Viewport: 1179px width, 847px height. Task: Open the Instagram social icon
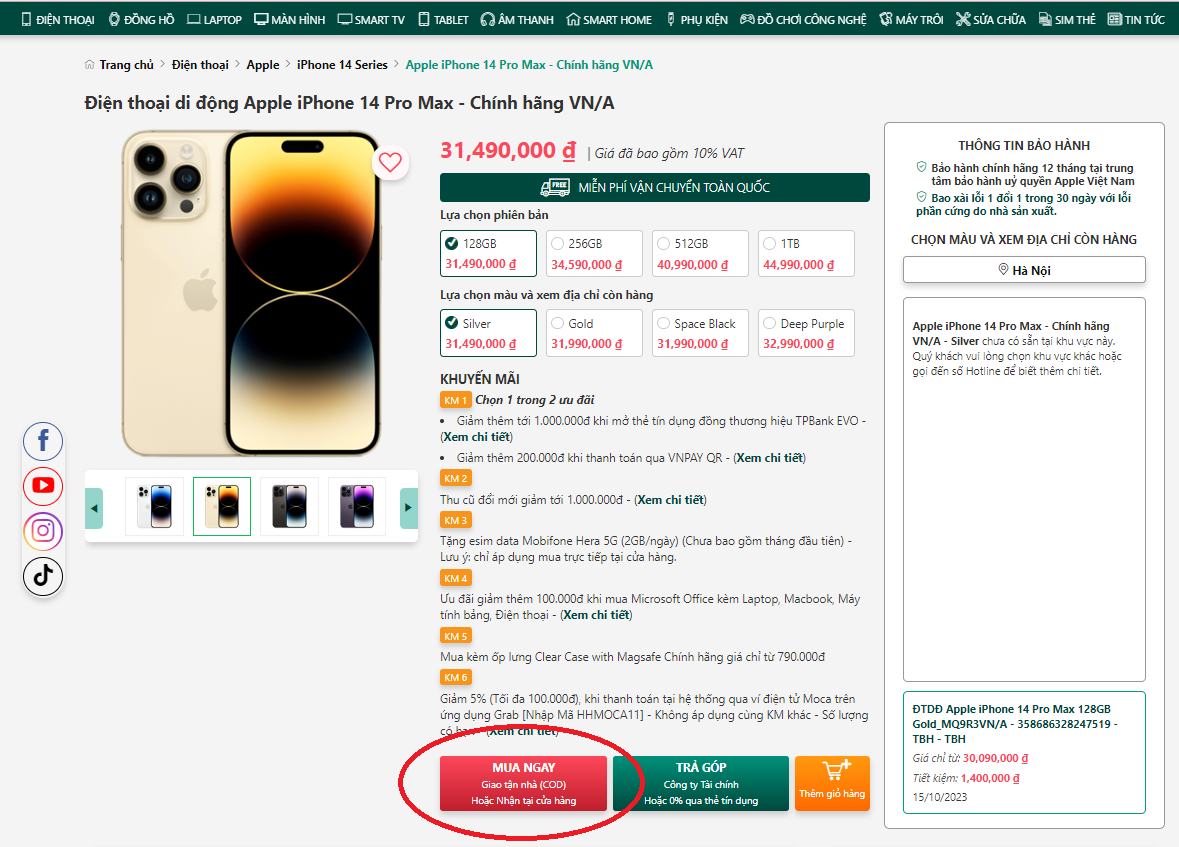43,531
